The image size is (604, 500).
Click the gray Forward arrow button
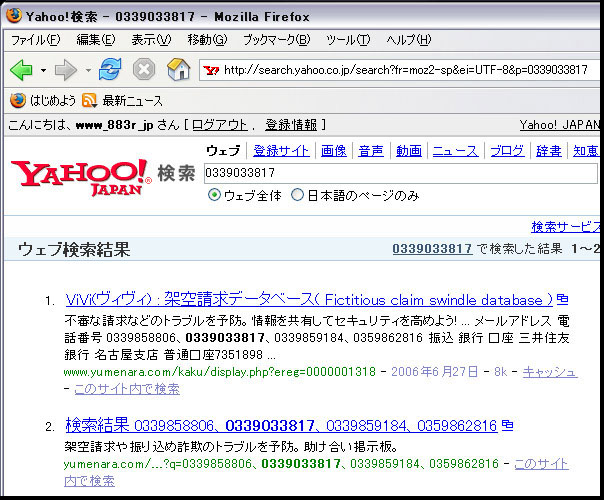coord(65,70)
